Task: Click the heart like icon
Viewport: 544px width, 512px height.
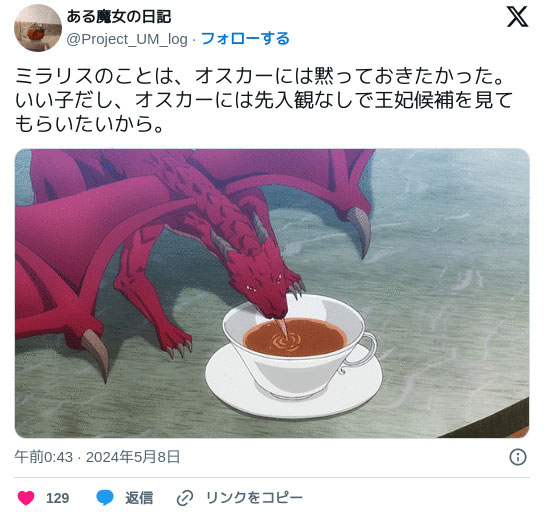Action: [26, 498]
